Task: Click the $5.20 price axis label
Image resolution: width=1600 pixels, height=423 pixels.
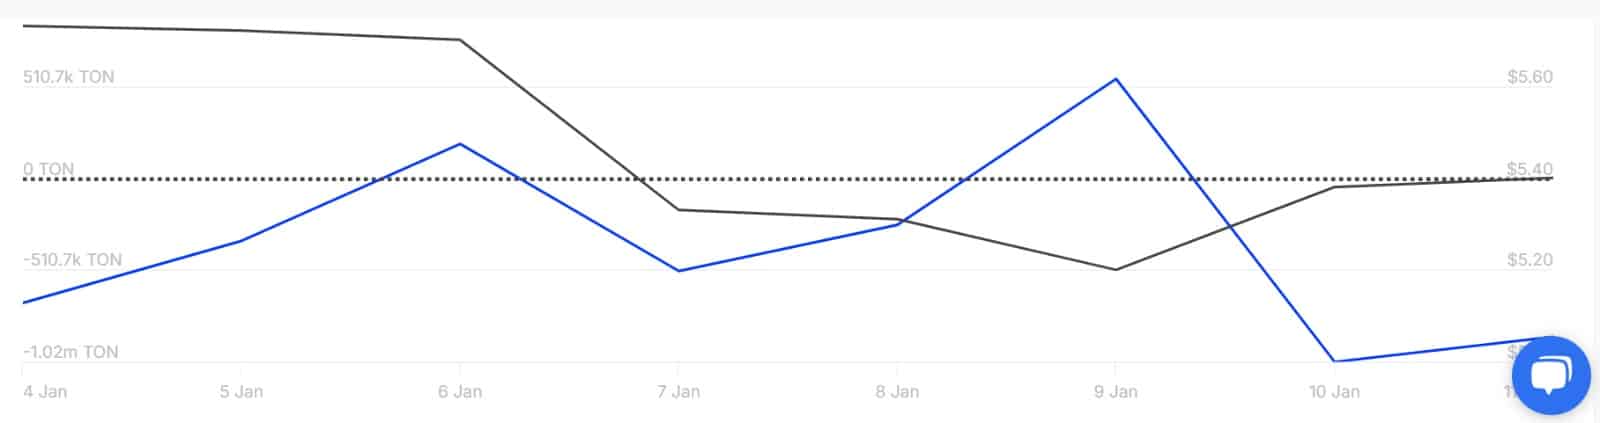Action: coord(1529,260)
